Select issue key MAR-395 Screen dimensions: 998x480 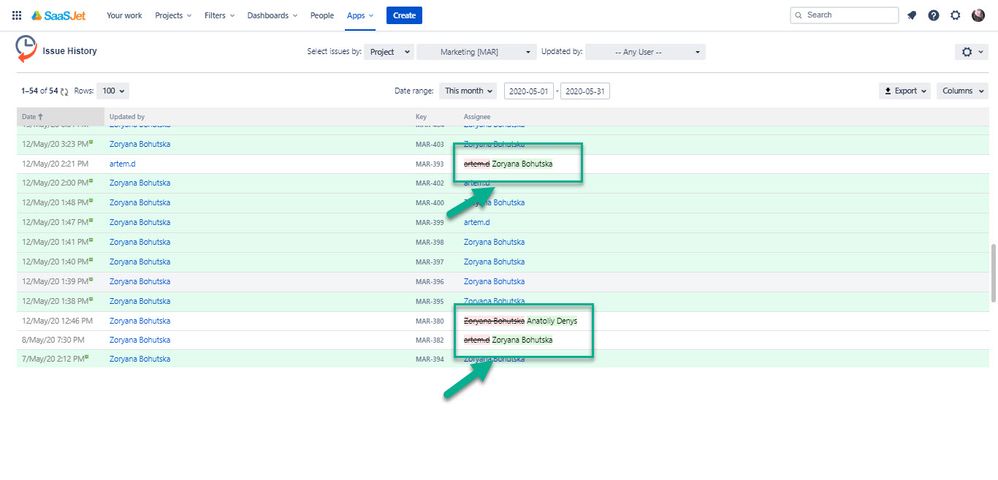(x=430, y=301)
